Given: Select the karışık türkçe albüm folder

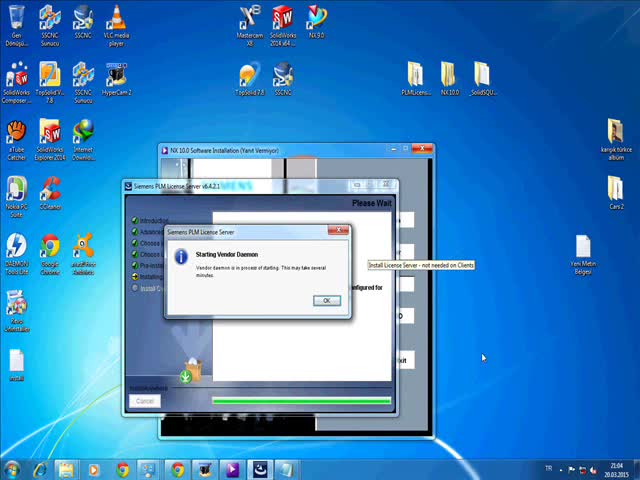Looking at the screenshot, I should tap(616, 140).
